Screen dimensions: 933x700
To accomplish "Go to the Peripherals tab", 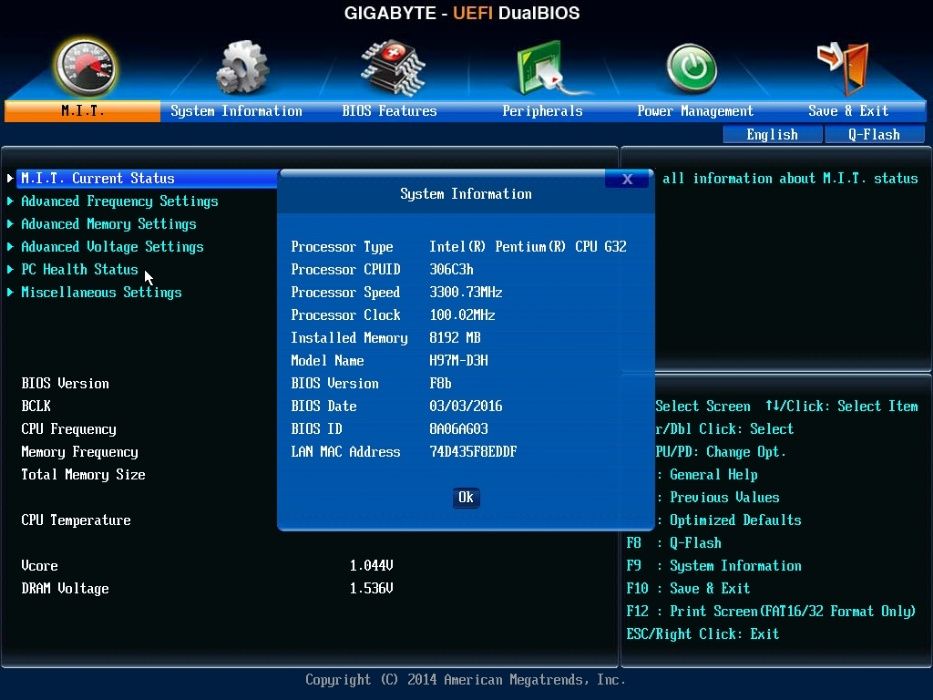I will (x=542, y=111).
